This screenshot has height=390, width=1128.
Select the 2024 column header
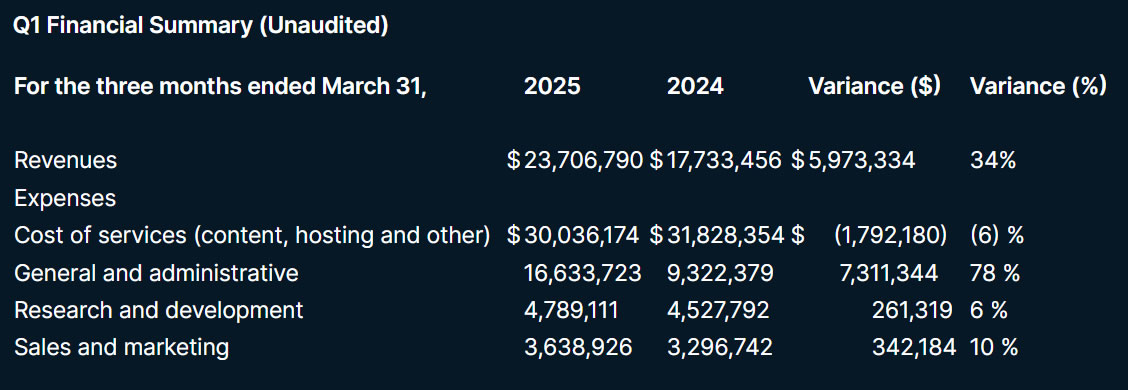pos(695,86)
